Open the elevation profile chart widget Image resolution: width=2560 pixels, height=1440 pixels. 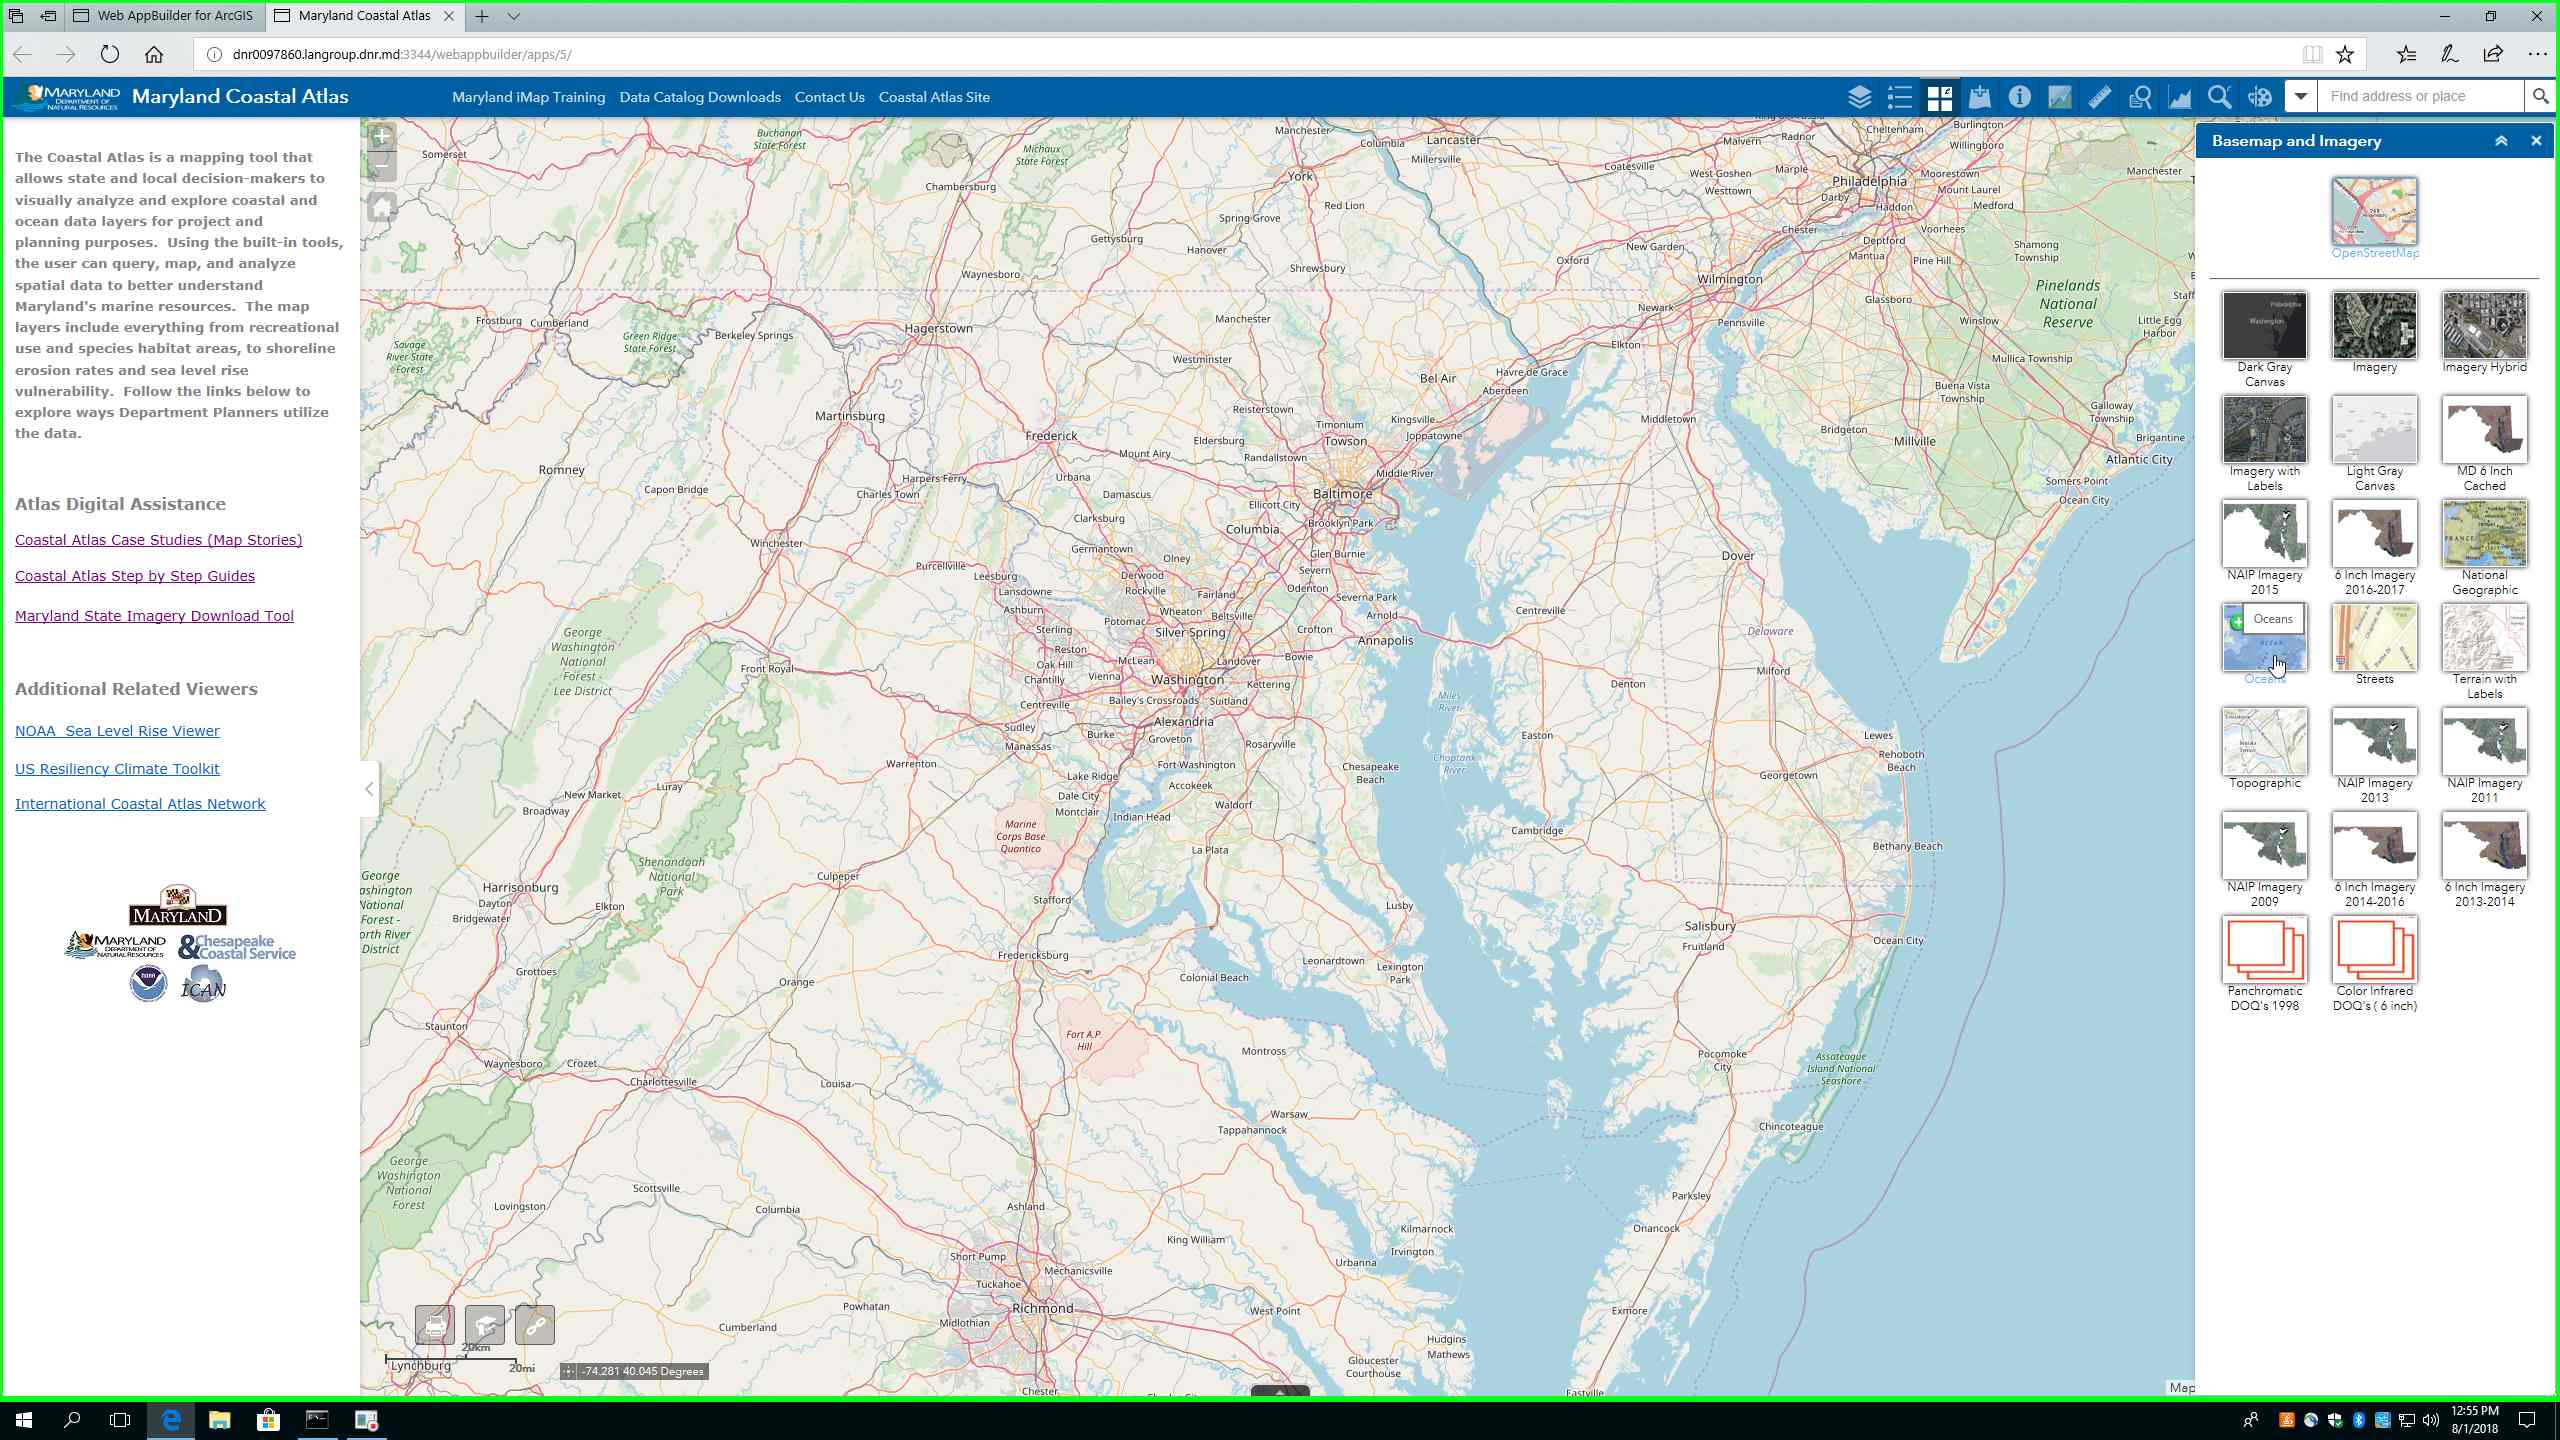pyautogui.click(x=2179, y=97)
